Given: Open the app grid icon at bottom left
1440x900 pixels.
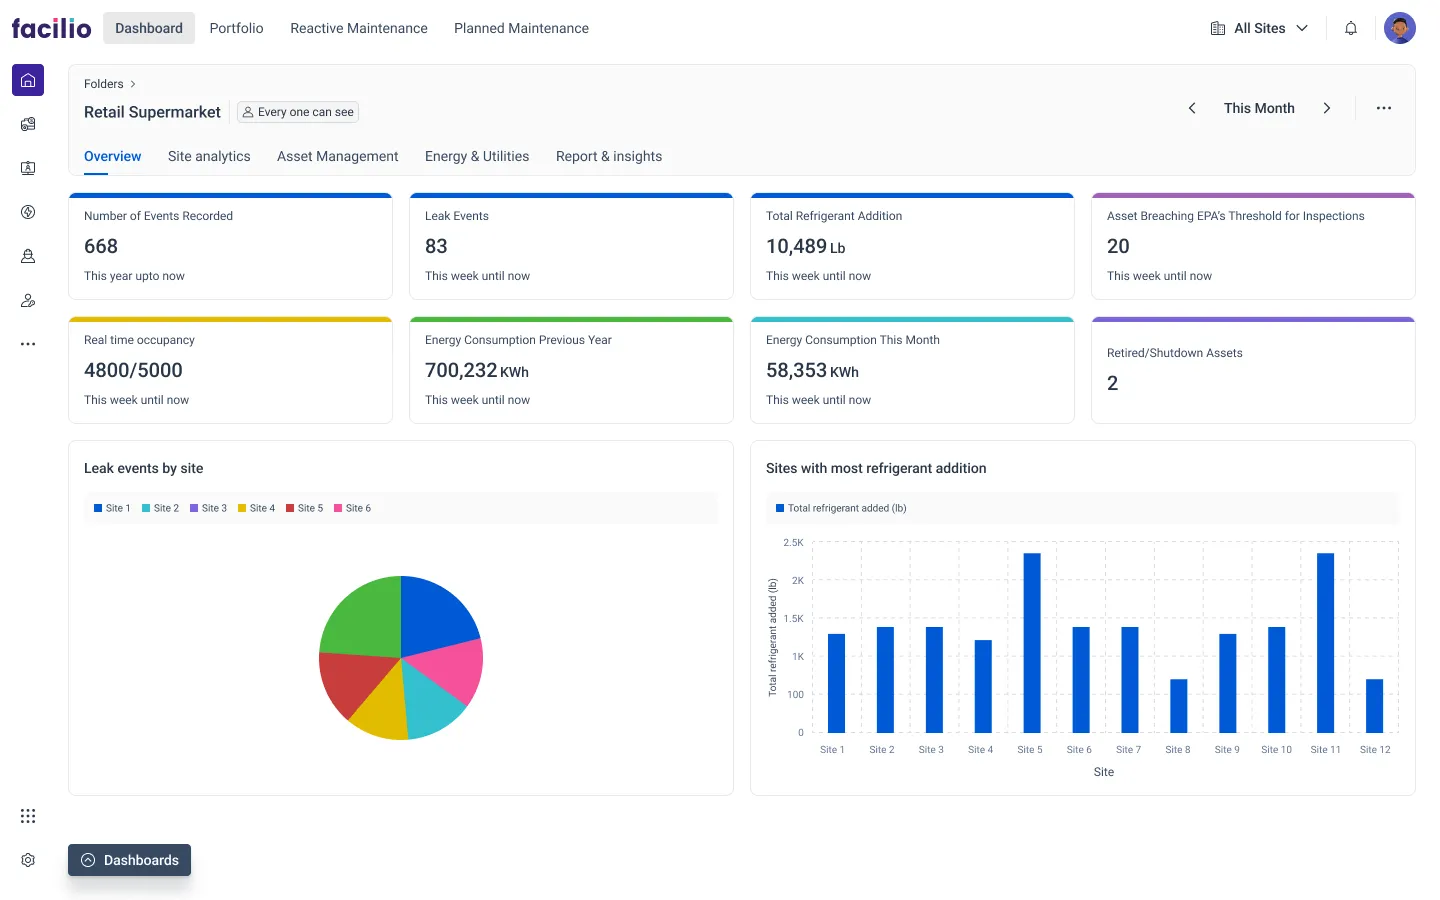Looking at the screenshot, I should (27, 816).
